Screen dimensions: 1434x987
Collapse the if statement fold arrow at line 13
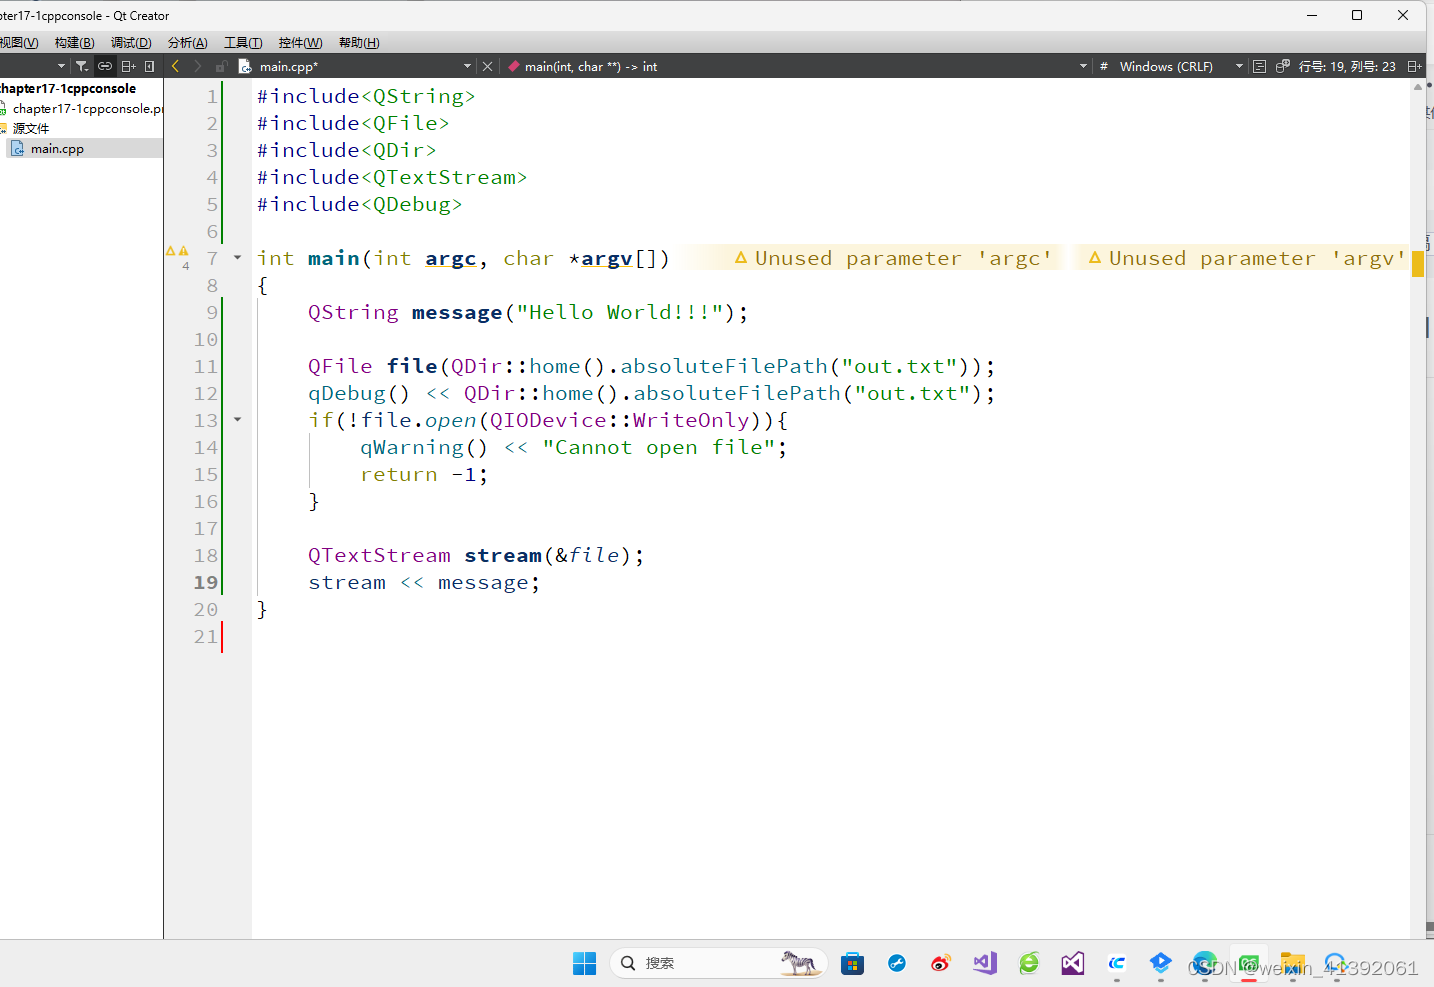click(237, 420)
